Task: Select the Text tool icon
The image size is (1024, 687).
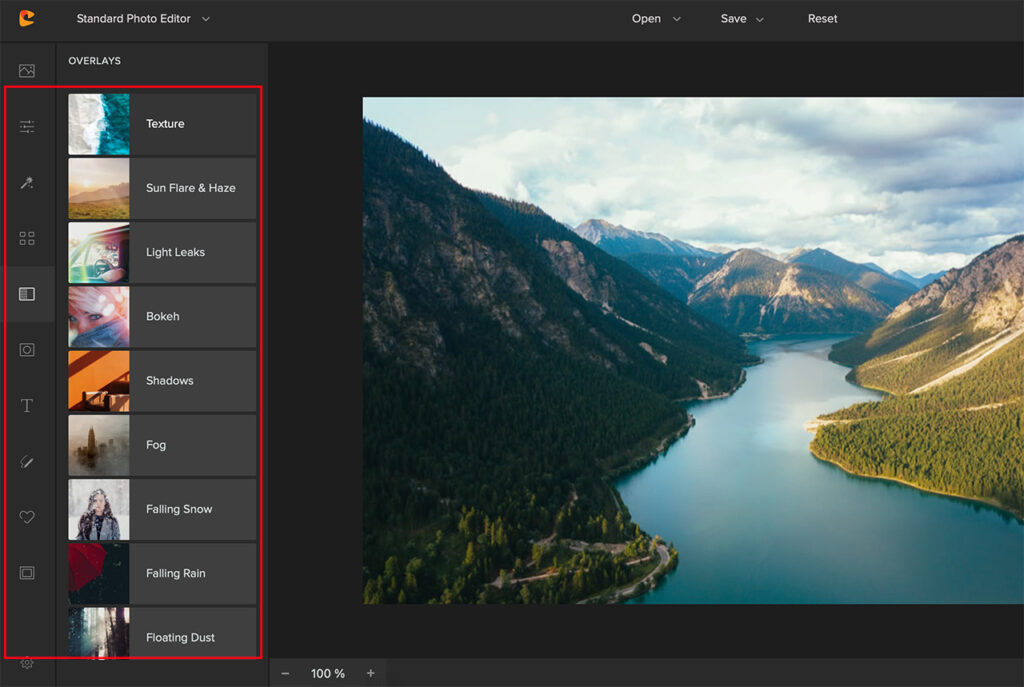Action: (27, 406)
